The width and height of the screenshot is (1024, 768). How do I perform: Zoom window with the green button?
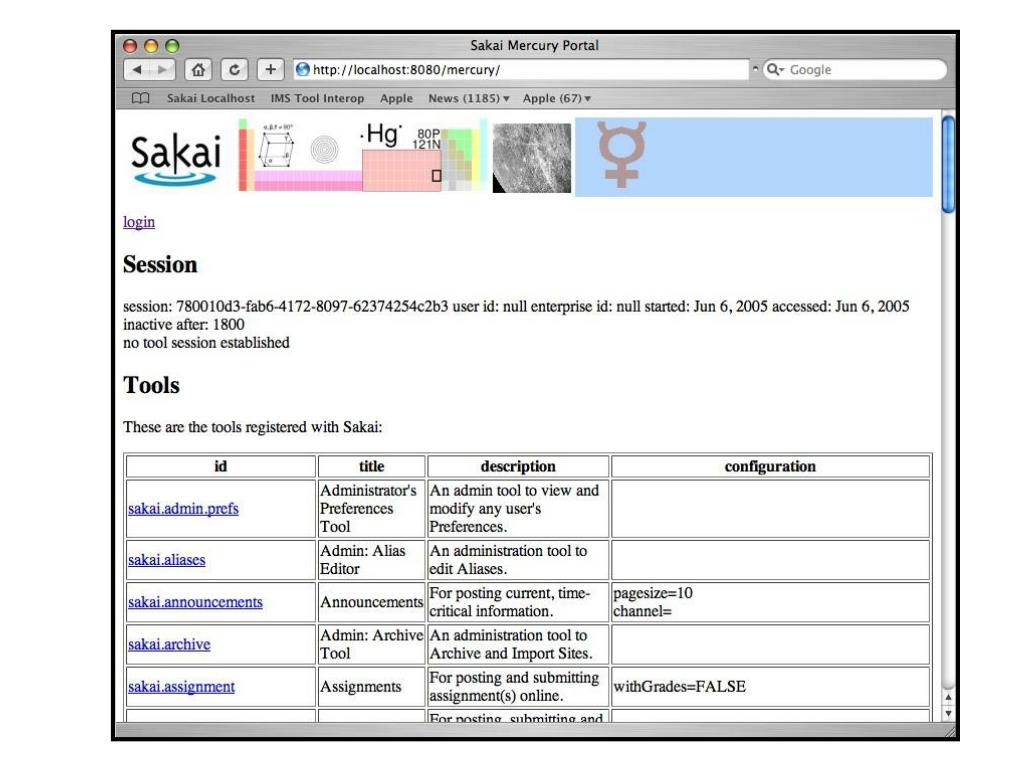(x=172, y=46)
